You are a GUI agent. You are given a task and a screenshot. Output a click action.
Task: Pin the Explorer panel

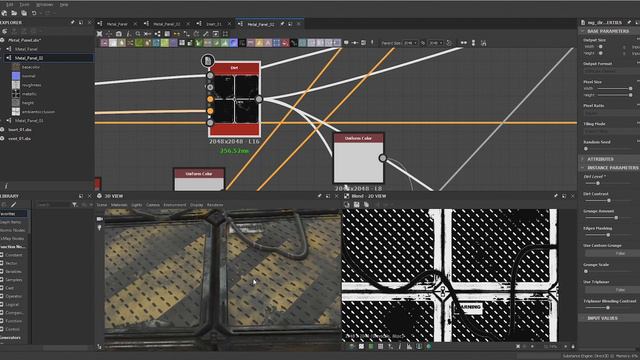click(72, 22)
